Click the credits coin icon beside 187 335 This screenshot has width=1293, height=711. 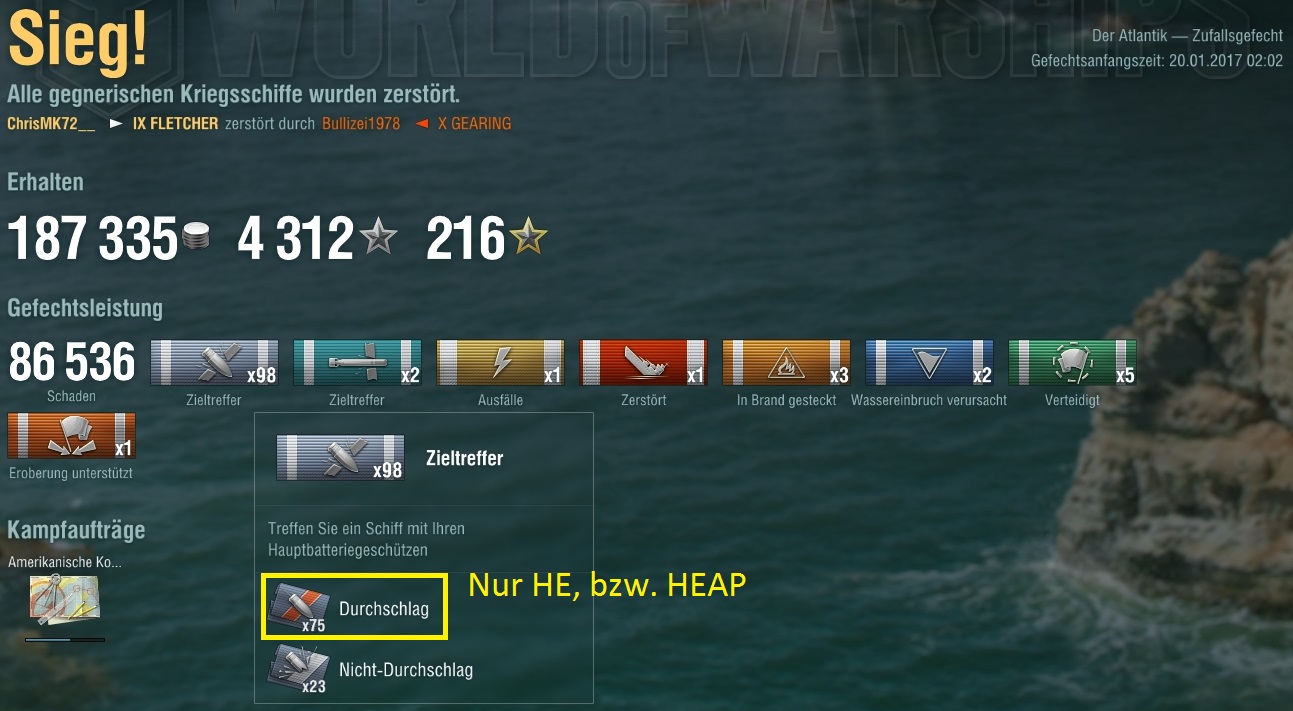pyautogui.click(x=198, y=239)
